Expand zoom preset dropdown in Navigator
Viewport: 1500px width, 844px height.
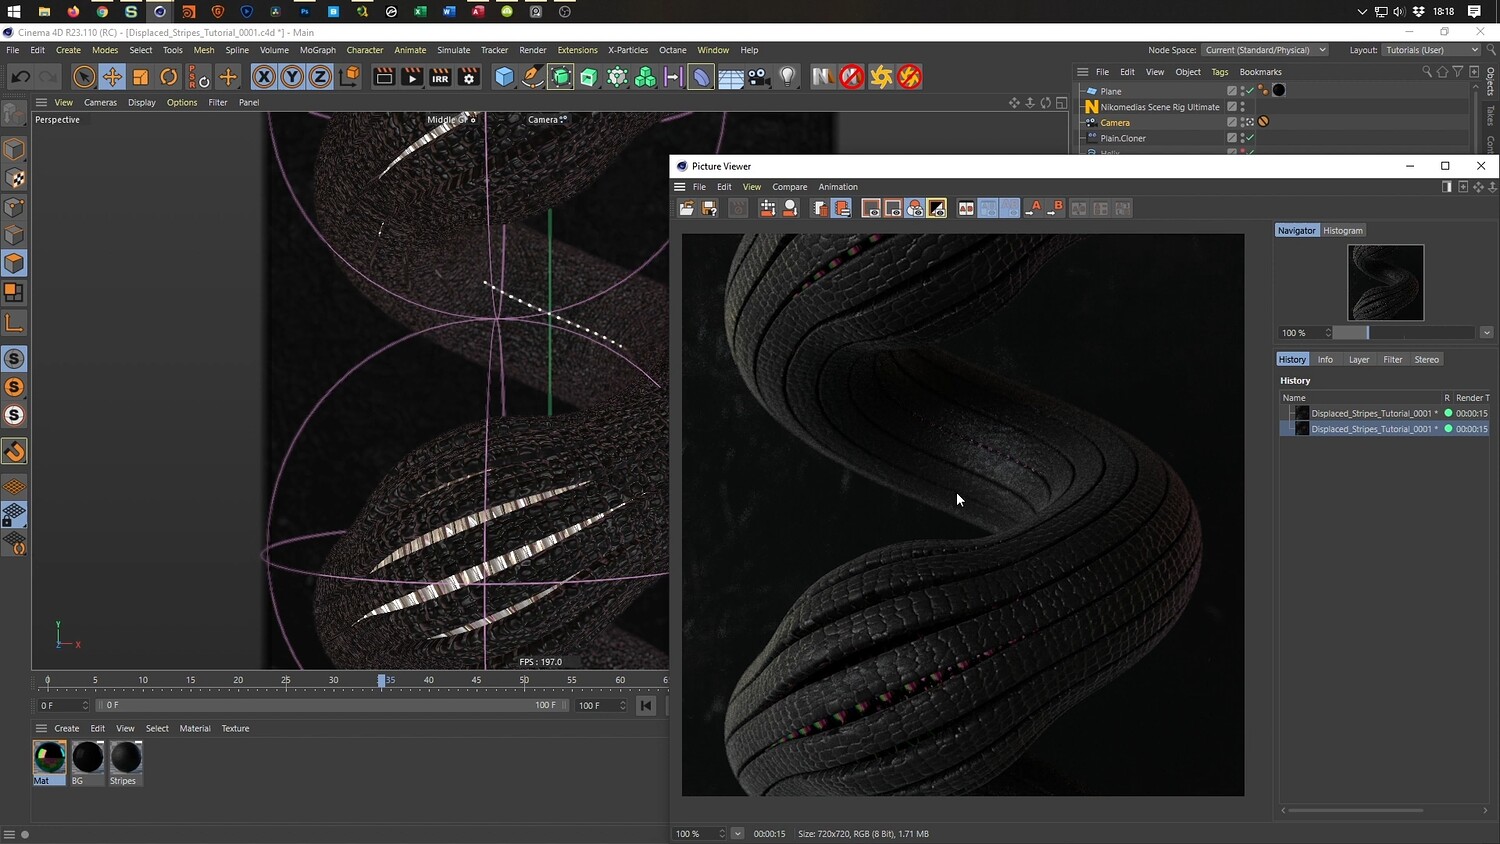[x=1486, y=333]
